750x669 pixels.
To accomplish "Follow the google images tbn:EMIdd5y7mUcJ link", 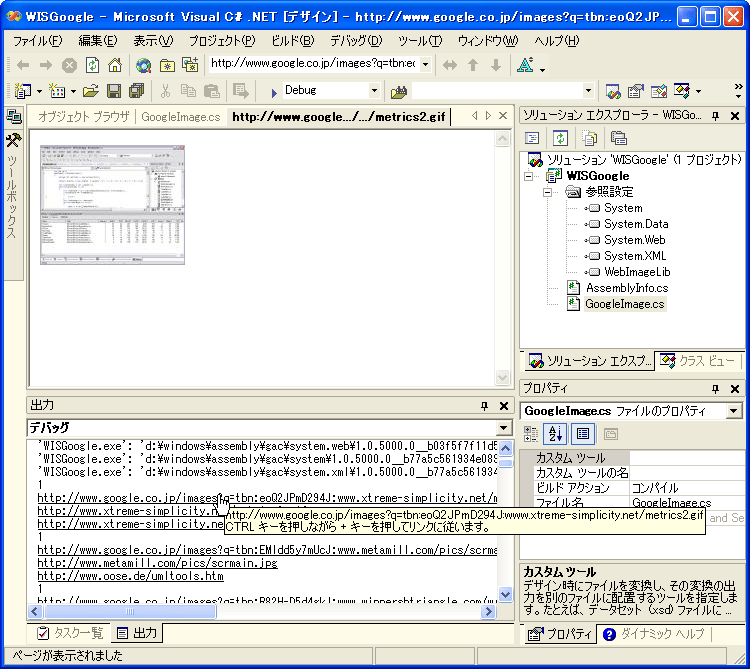I will [x=267, y=550].
